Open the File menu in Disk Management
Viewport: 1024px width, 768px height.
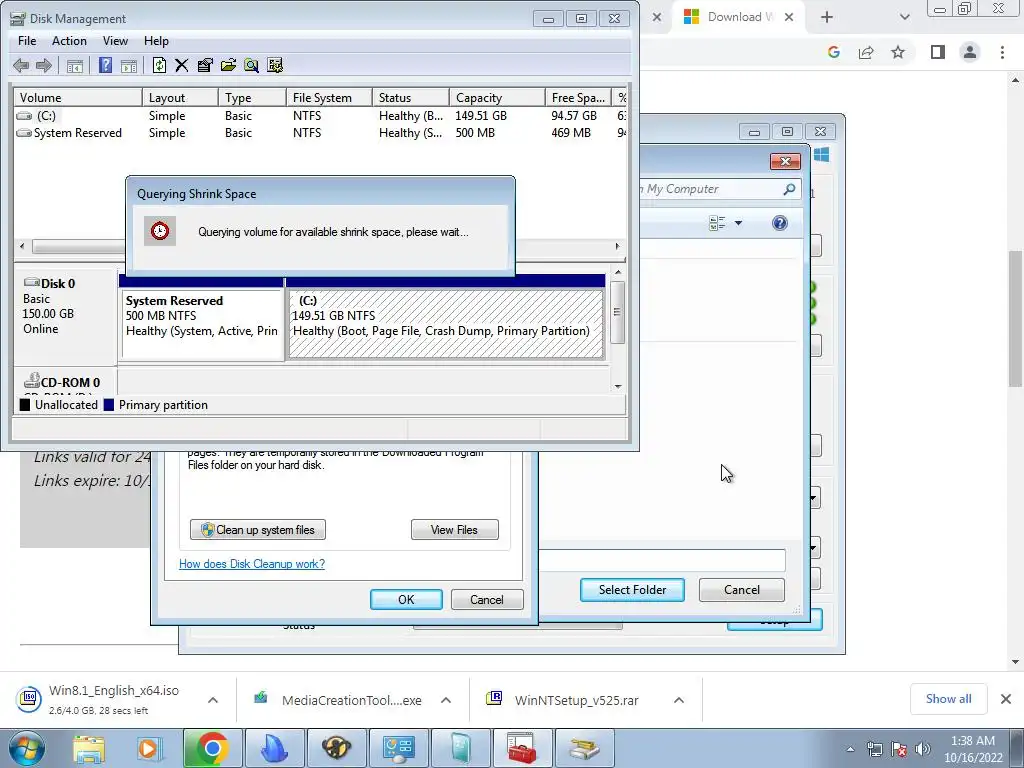pos(27,40)
